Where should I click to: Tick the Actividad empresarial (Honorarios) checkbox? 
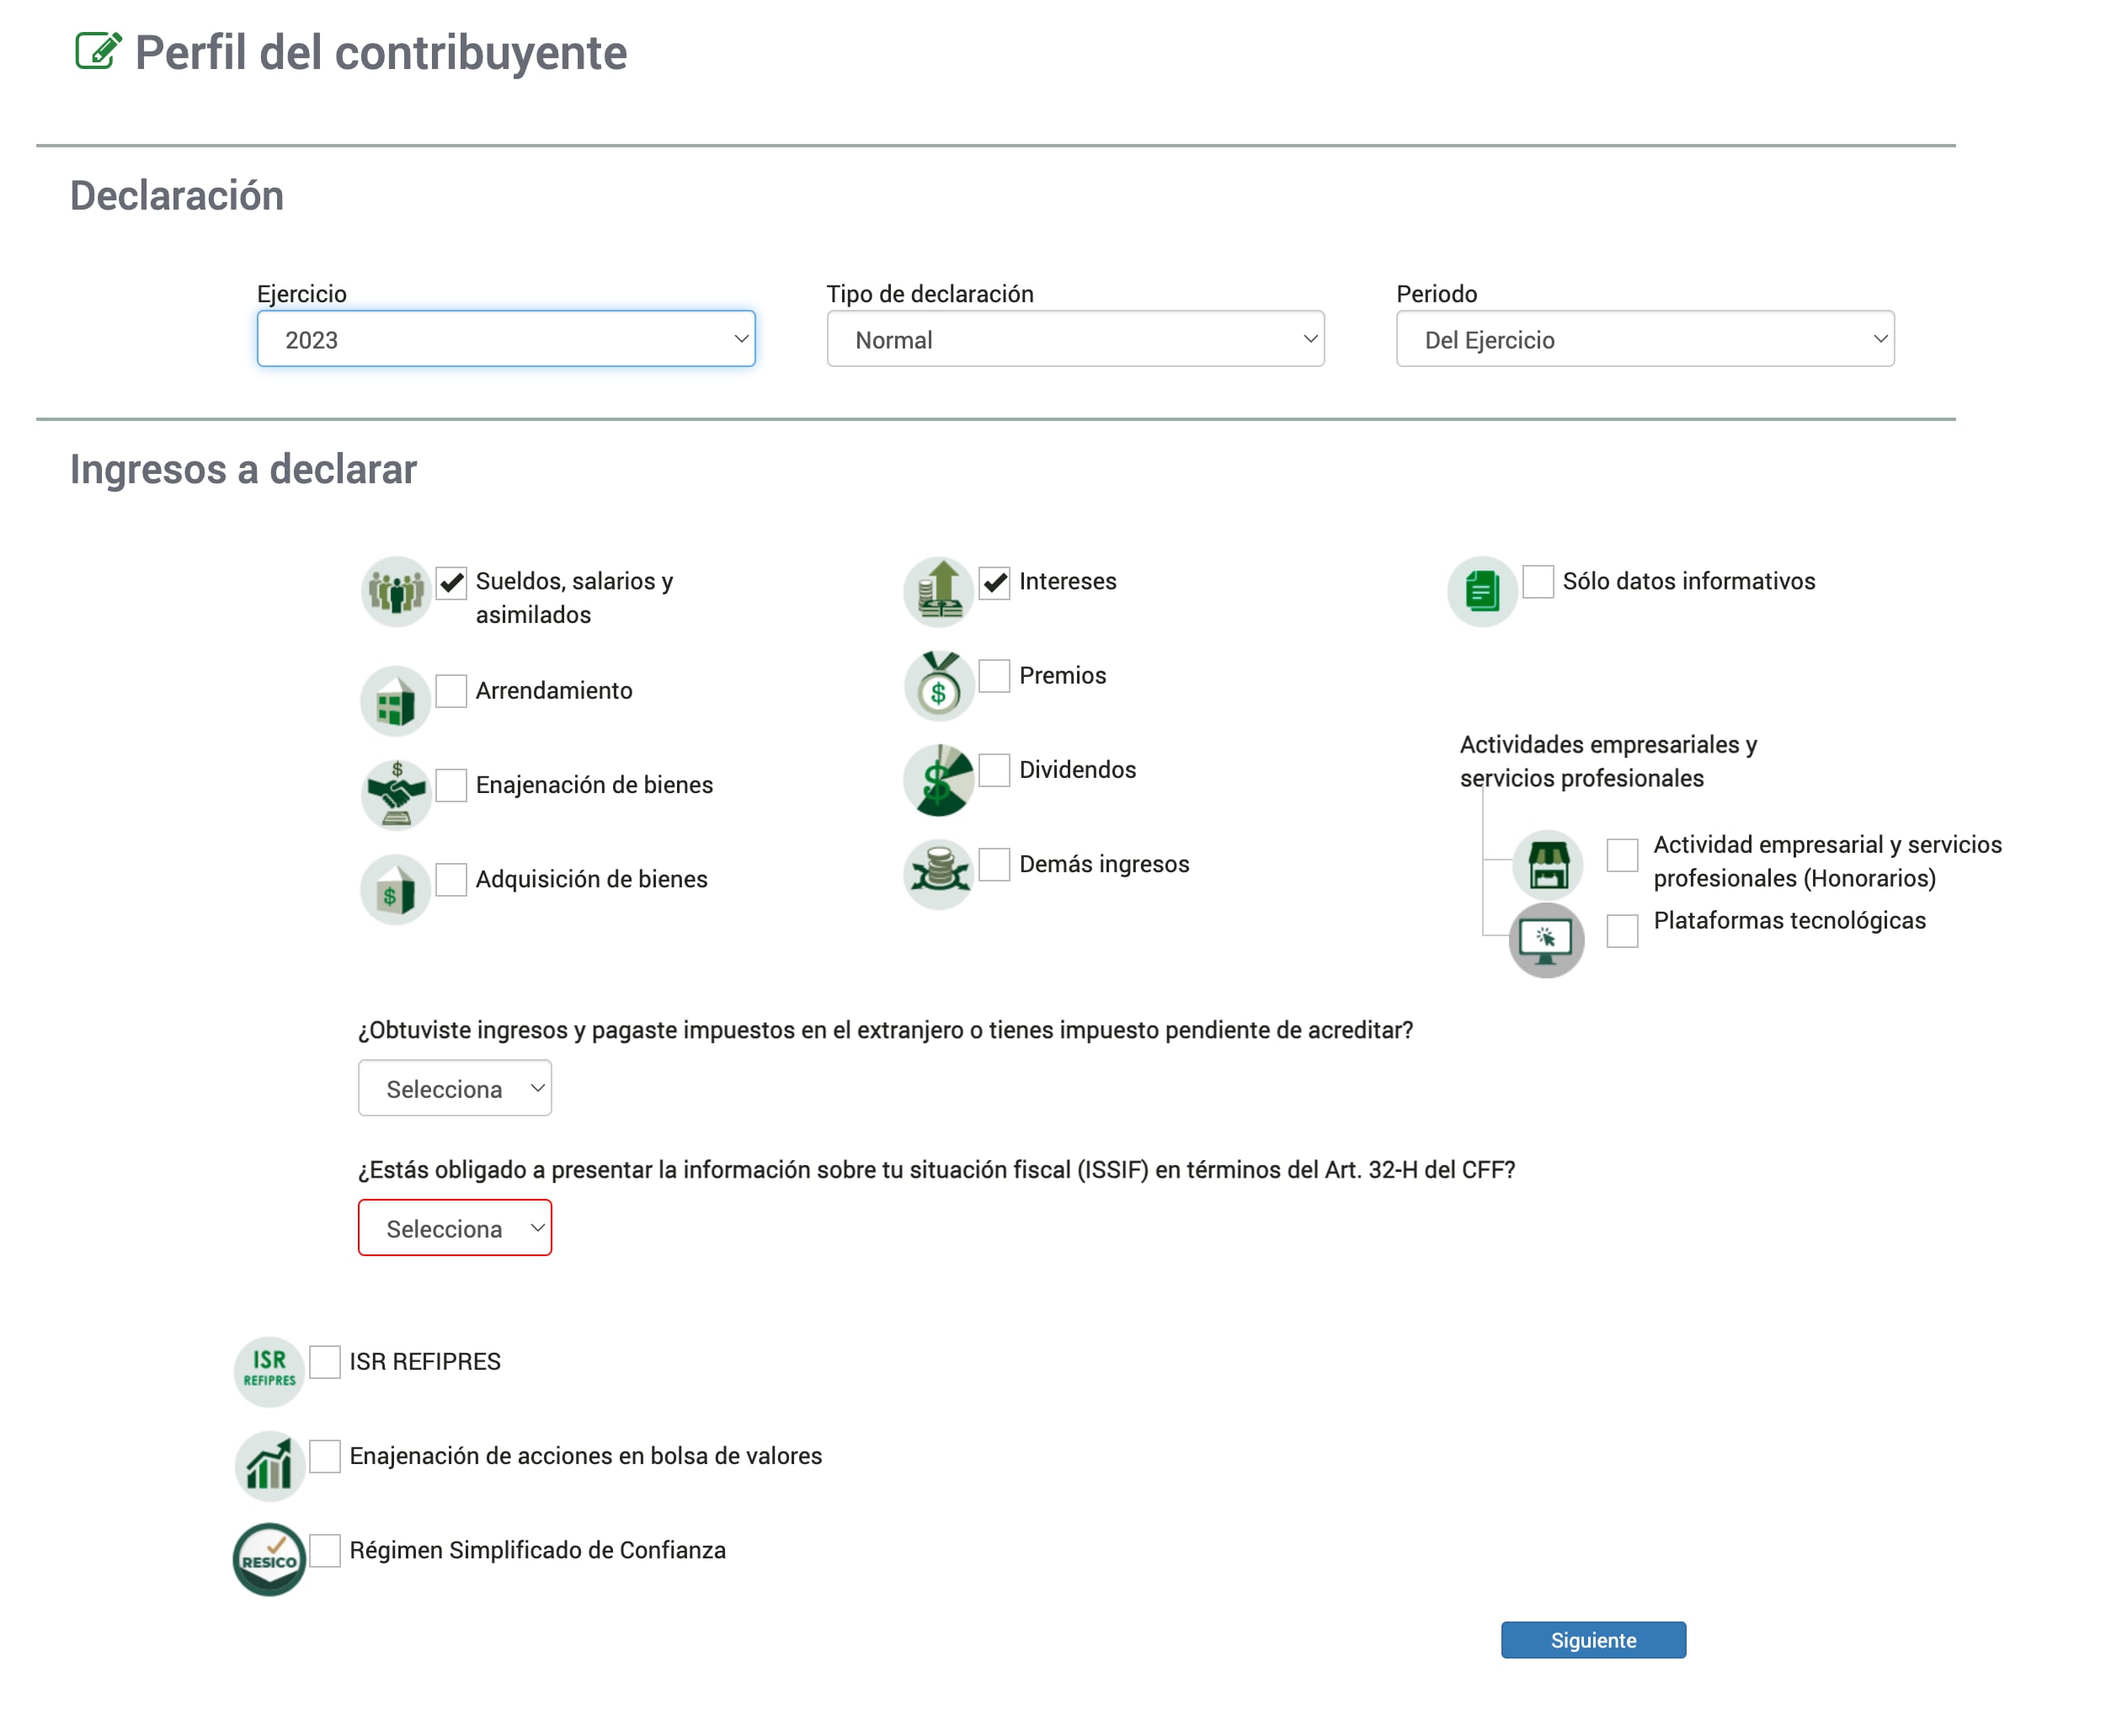pyautogui.click(x=1622, y=855)
